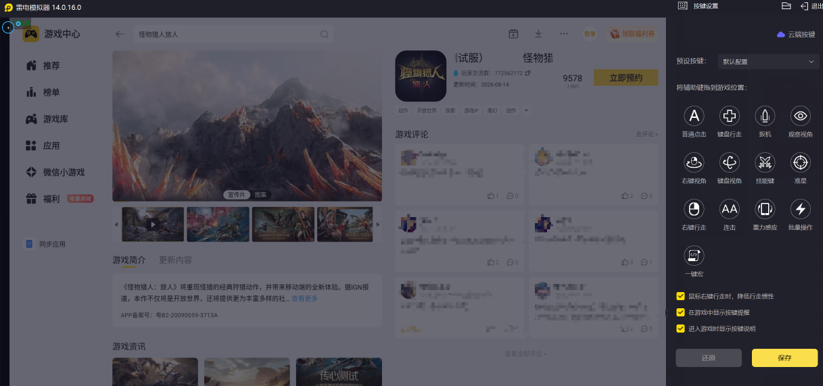Collapse the key settings panel side handle
Image resolution: width=823 pixels, height=386 pixels.
667,312
